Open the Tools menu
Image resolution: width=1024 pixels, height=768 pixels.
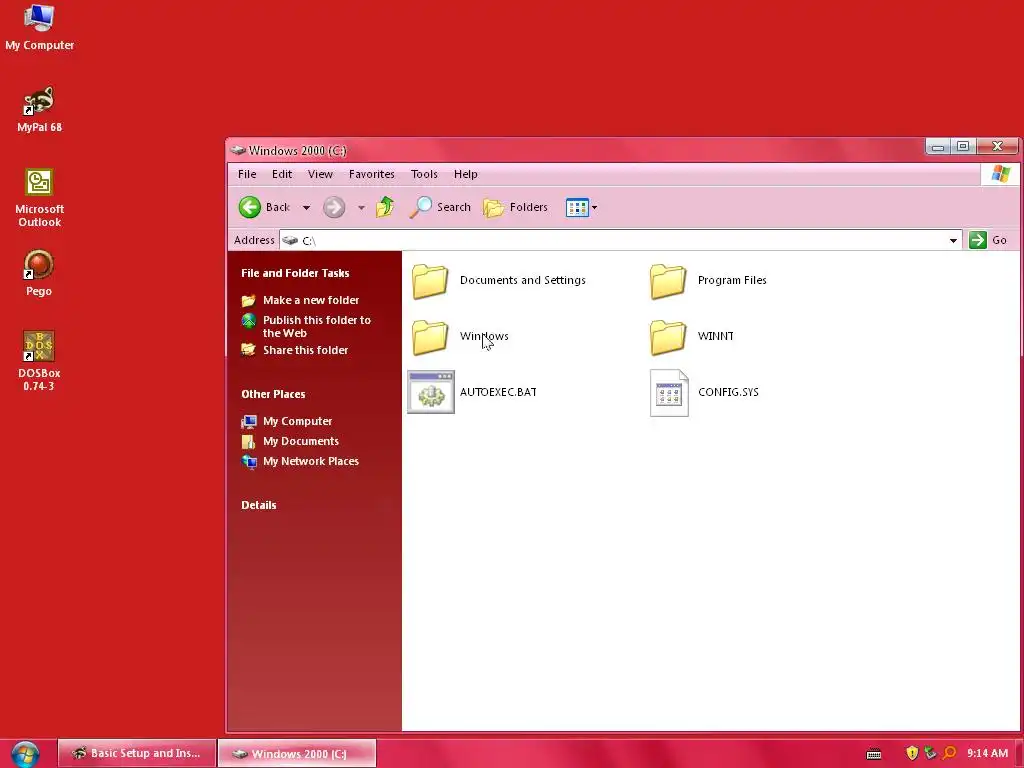tap(424, 174)
